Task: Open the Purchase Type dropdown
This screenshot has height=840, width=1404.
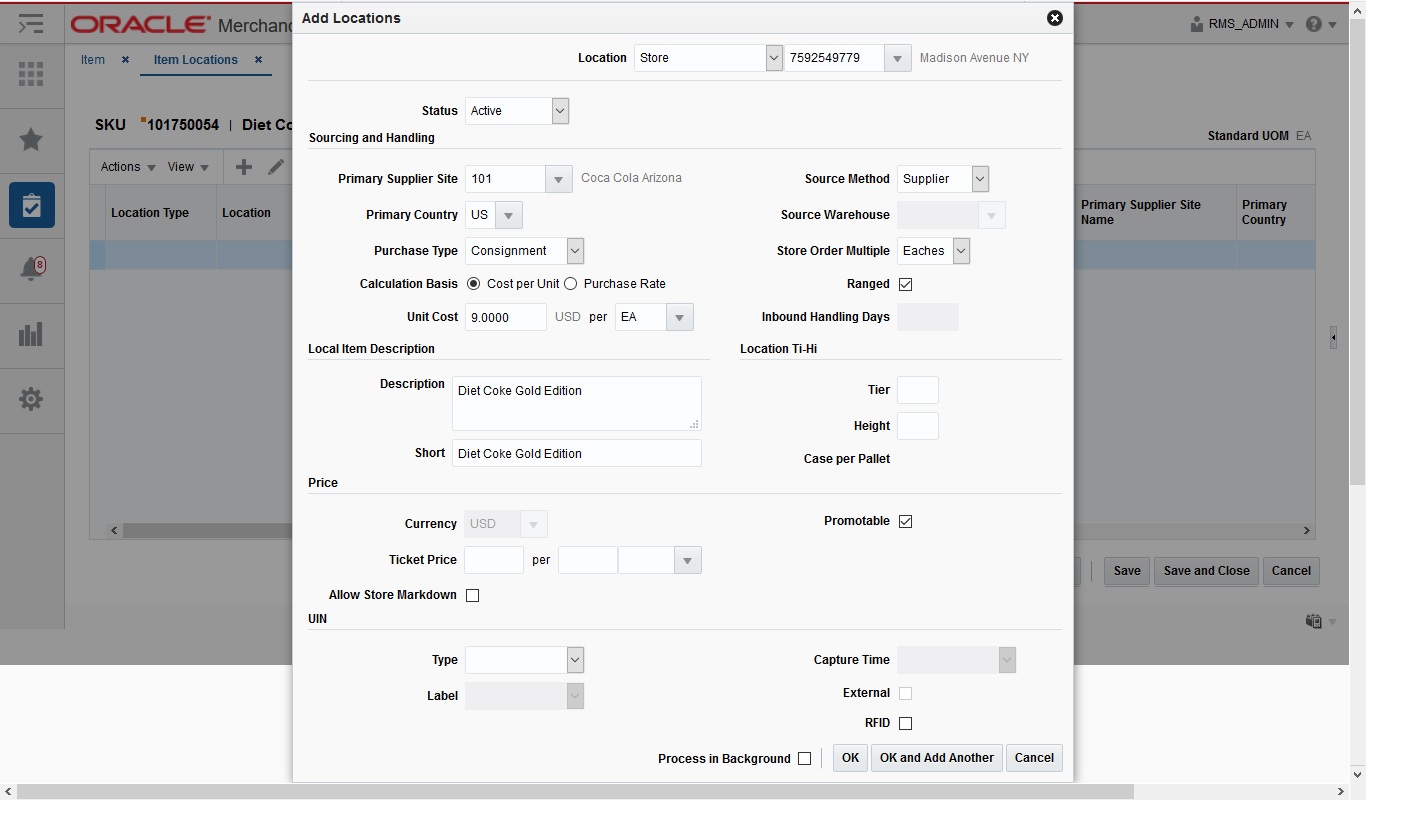Action: (x=573, y=250)
